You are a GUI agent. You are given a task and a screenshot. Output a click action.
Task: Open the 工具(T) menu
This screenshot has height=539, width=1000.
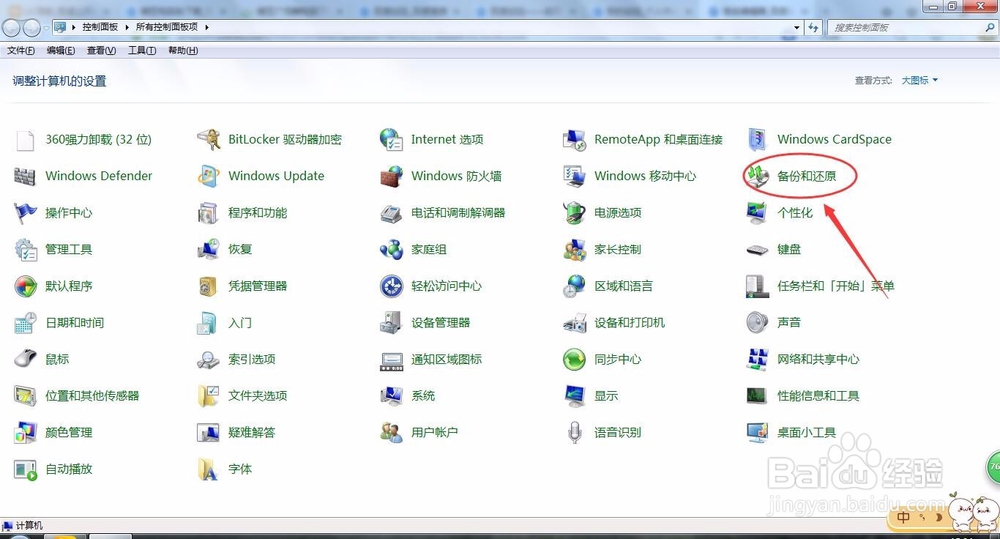142,50
